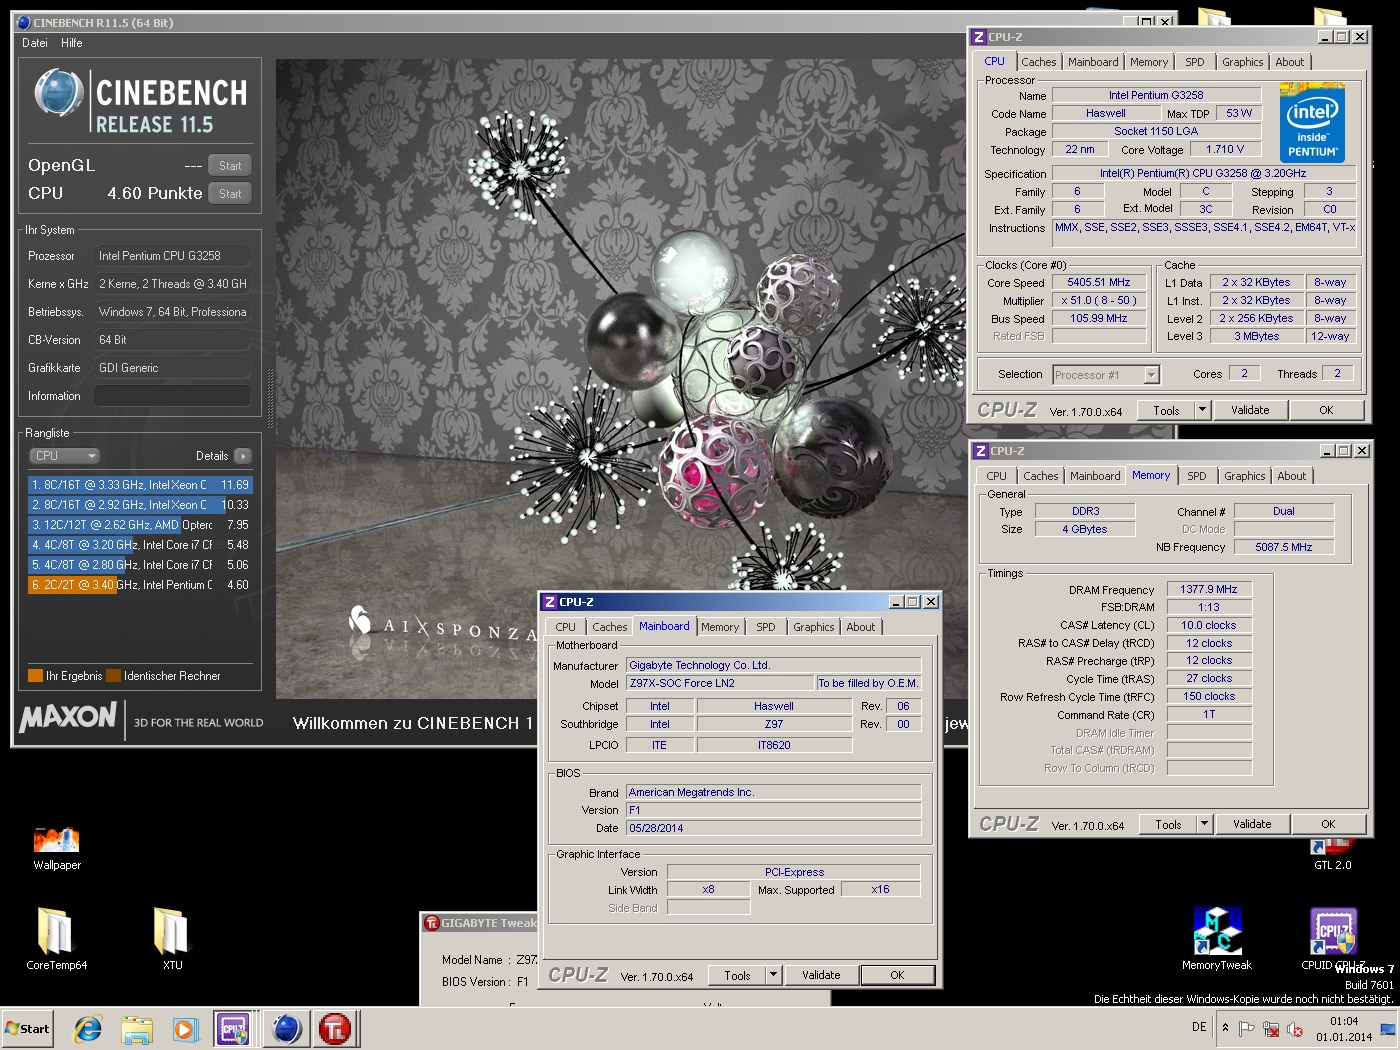Click the NB Frequency 5087.5 MHz value
The width and height of the screenshot is (1400, 1050).
click(1284, 547)
